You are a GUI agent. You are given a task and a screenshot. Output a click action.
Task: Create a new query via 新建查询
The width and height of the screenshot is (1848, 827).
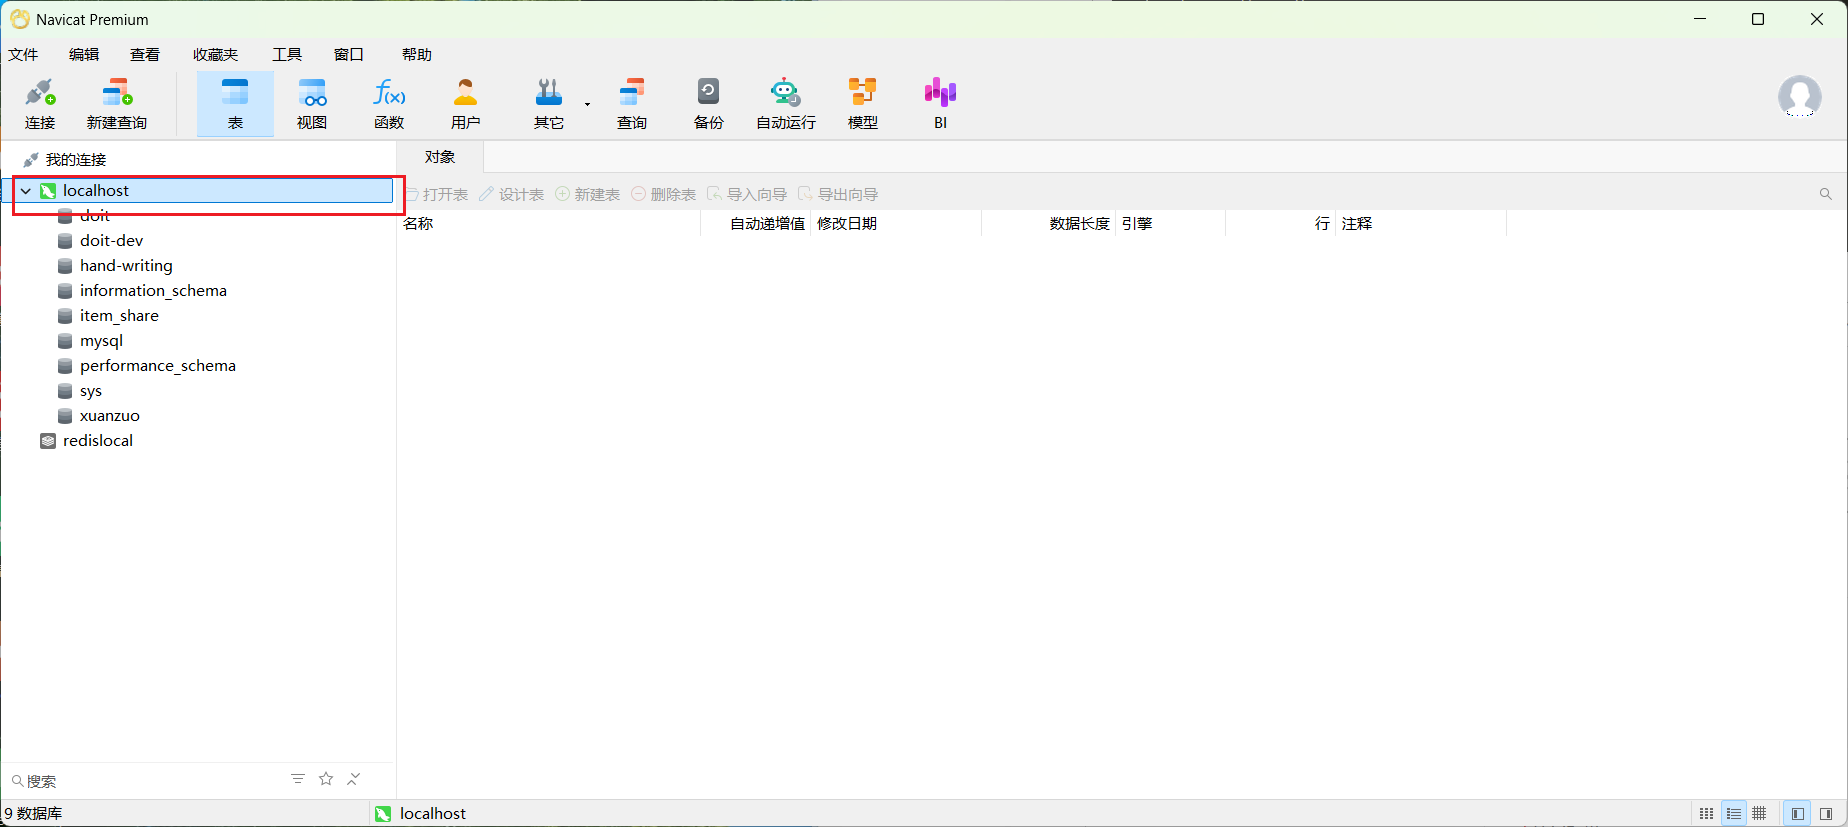click(x=117, y=104)
